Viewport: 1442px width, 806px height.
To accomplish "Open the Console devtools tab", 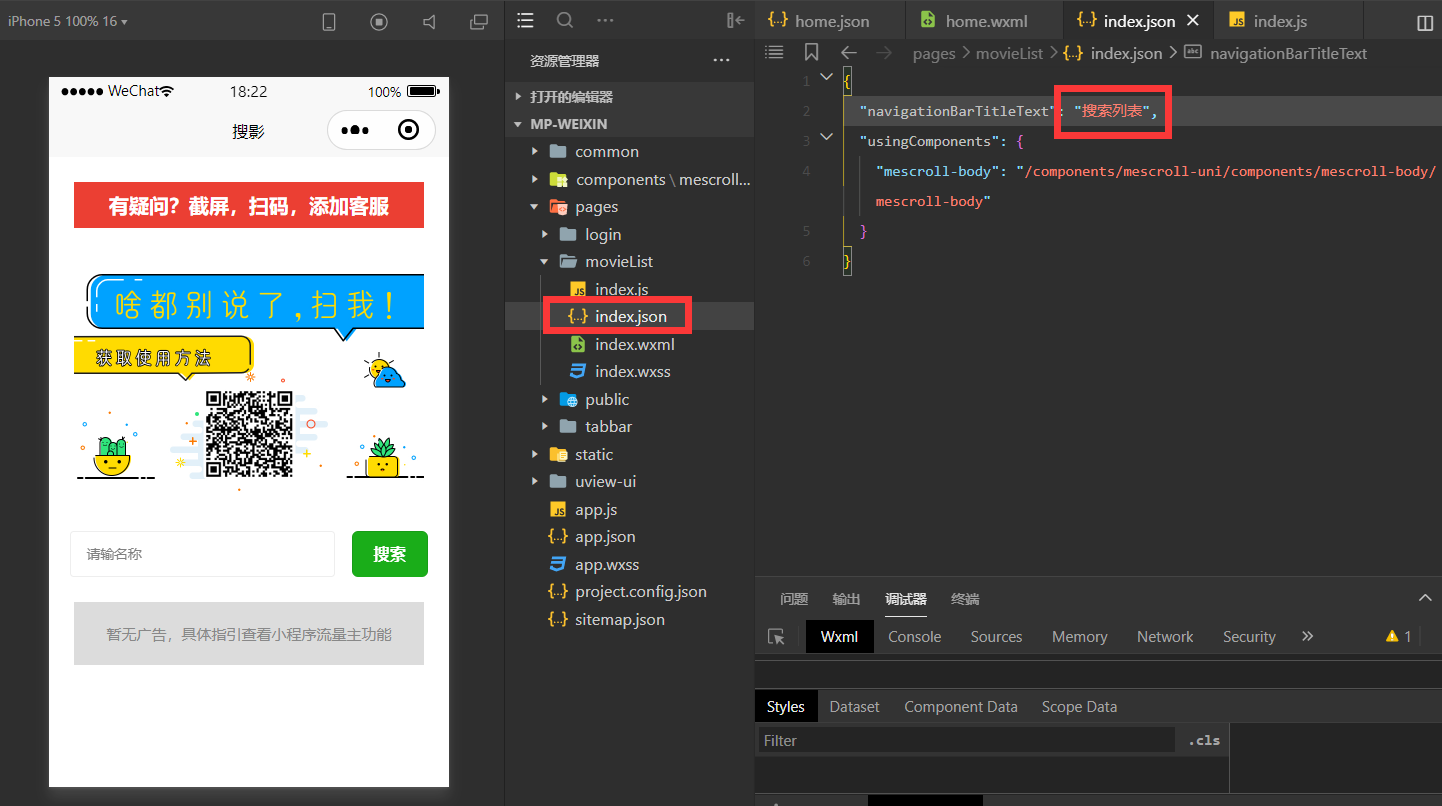I will click(914, 637).
